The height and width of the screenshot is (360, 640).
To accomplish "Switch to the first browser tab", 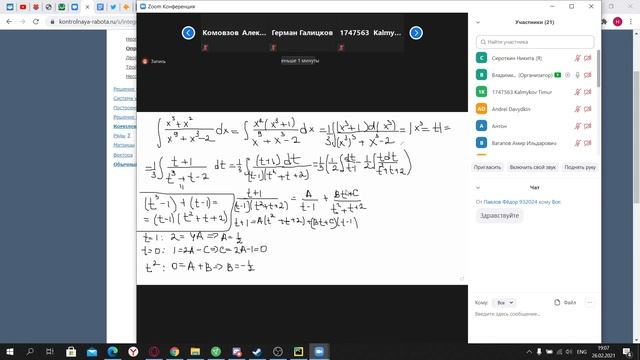I will [x=10, y=7].
